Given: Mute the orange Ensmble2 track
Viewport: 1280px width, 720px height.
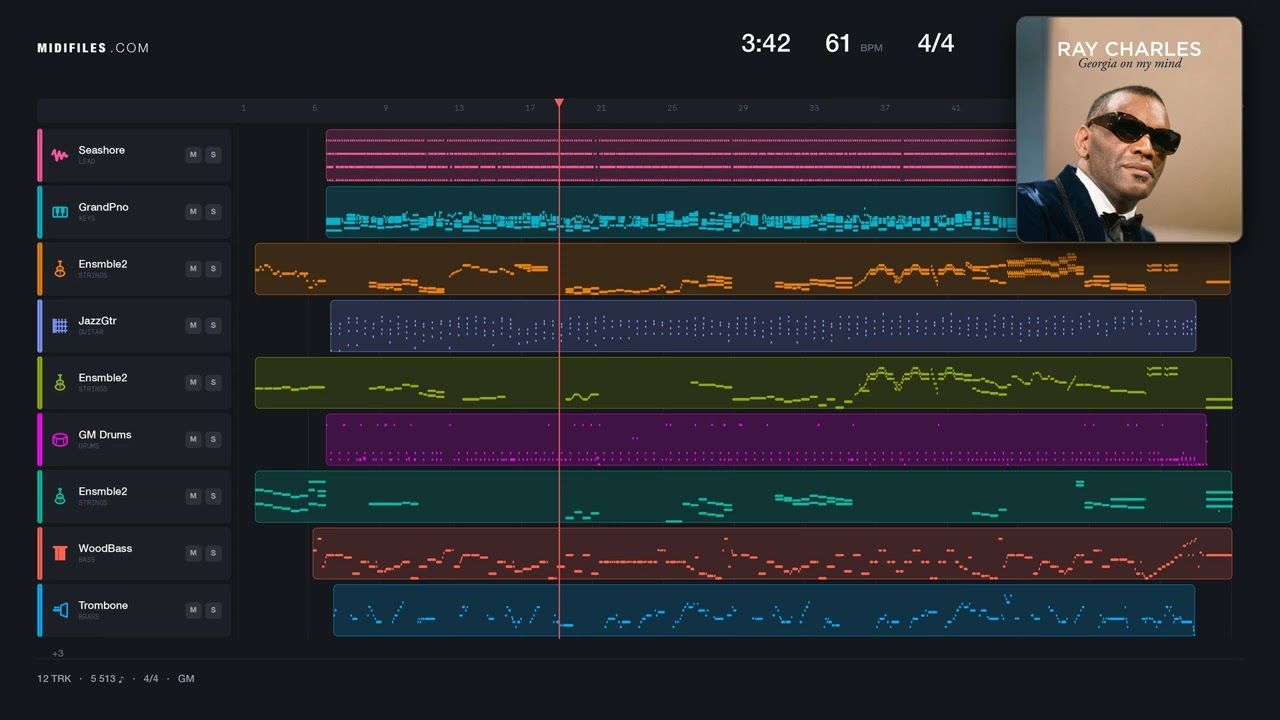Looking at the screenshot, I should (x=193, y=269).
